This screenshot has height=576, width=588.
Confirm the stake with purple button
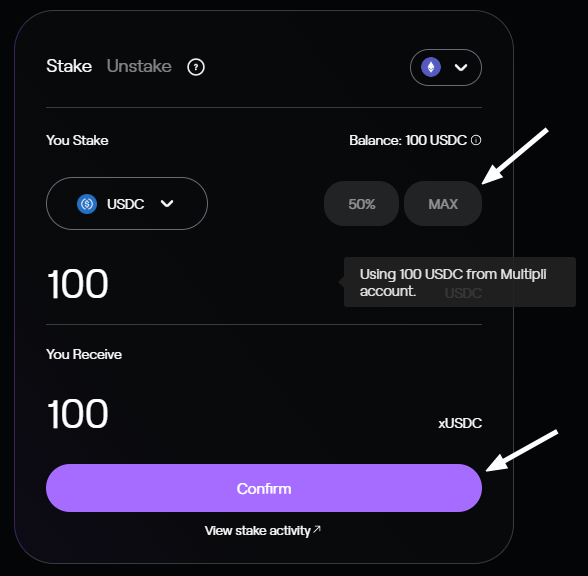tap(264, 488)
